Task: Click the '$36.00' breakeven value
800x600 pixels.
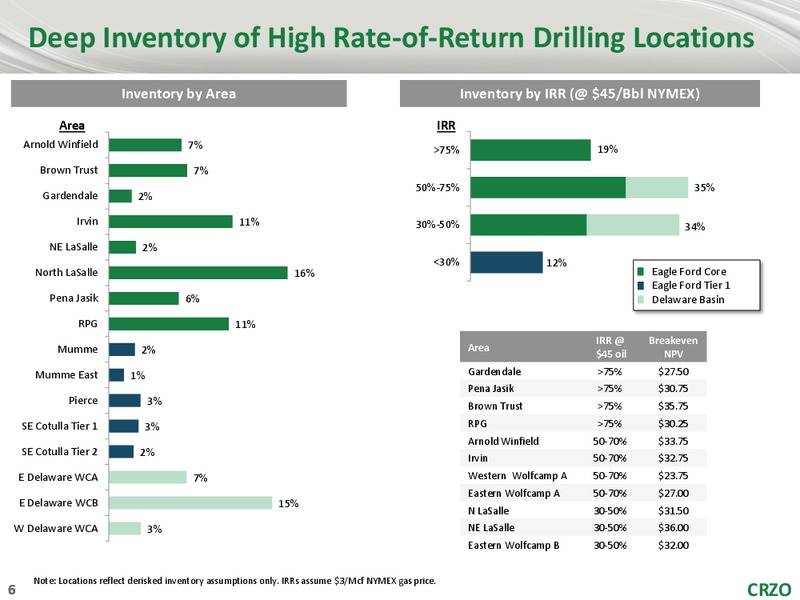Action: (x=673, y=528)
